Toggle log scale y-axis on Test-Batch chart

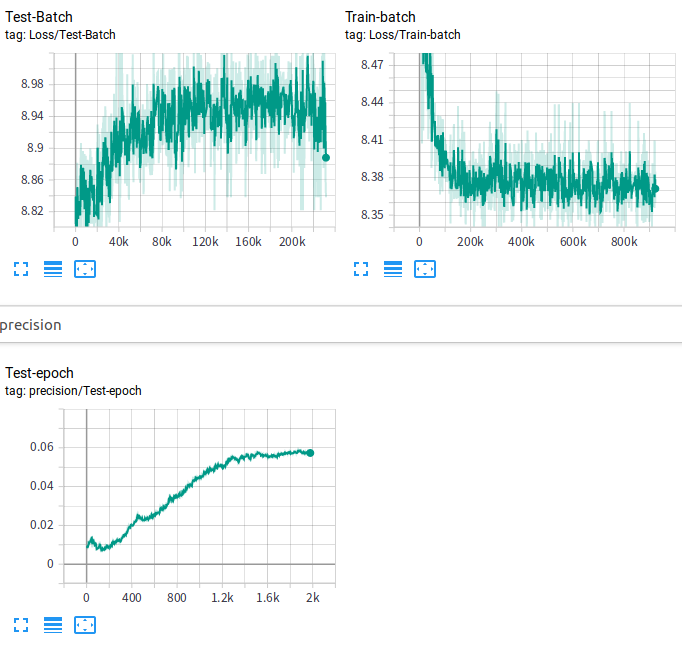(x=53, y=269)
